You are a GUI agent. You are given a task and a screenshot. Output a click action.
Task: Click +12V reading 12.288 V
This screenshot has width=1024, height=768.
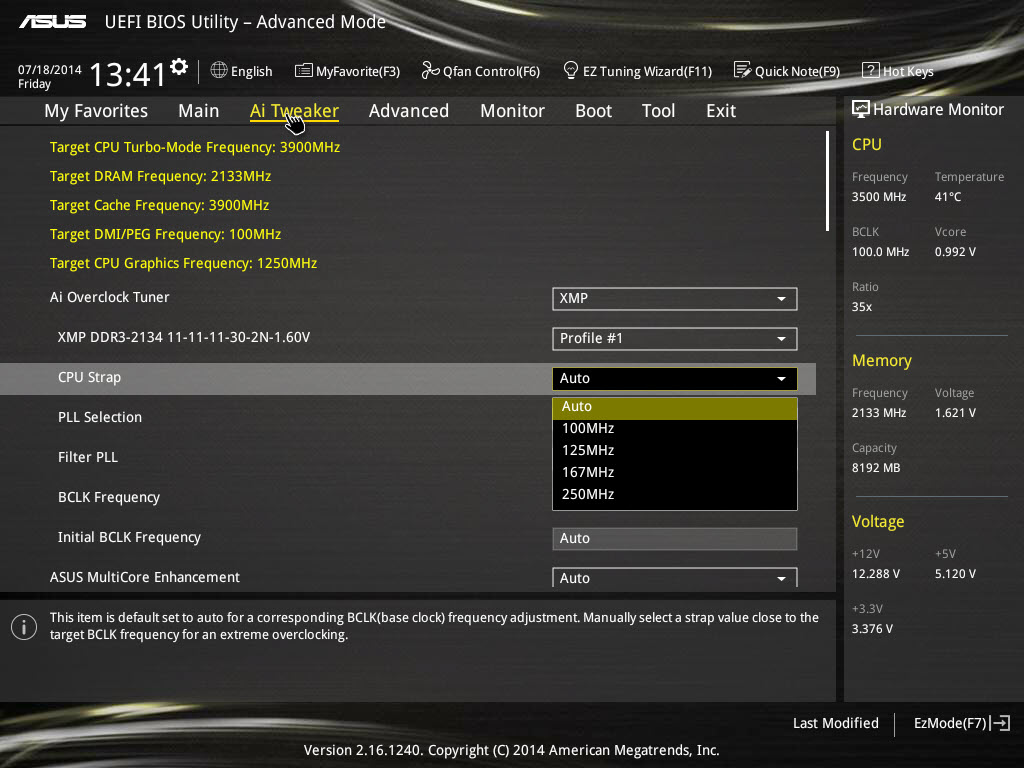[876, 574]
